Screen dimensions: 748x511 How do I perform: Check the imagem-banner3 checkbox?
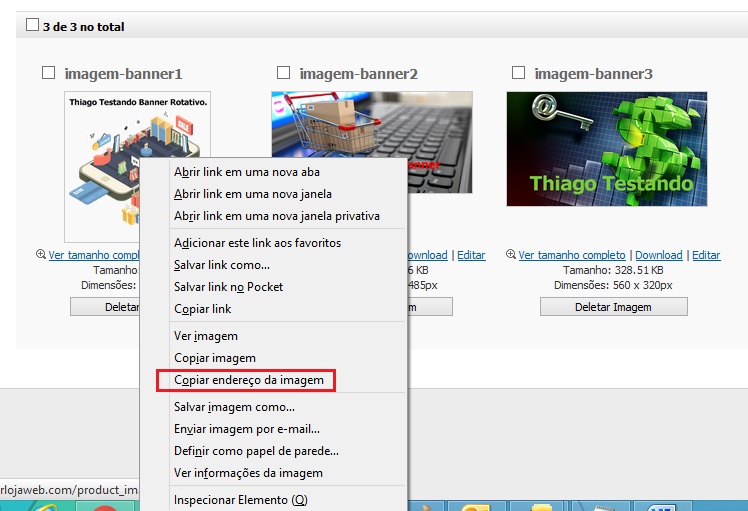click(x=518, y=73)
